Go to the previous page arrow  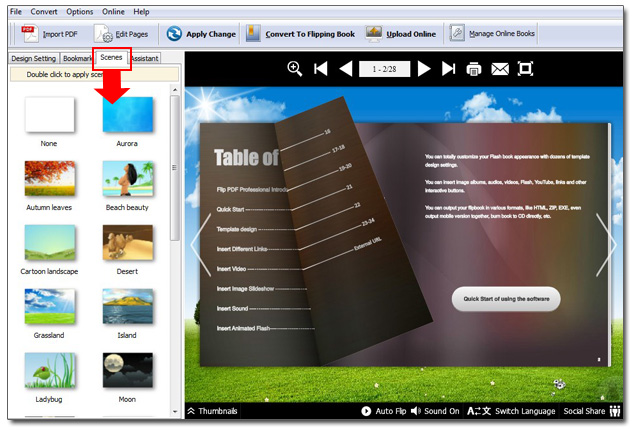tap(346, 69)
